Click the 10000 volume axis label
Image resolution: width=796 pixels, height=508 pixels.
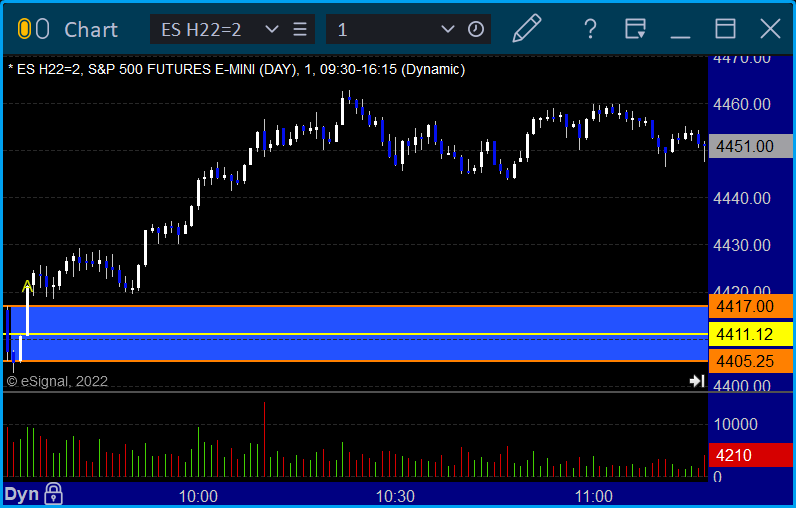click(736, 424)
